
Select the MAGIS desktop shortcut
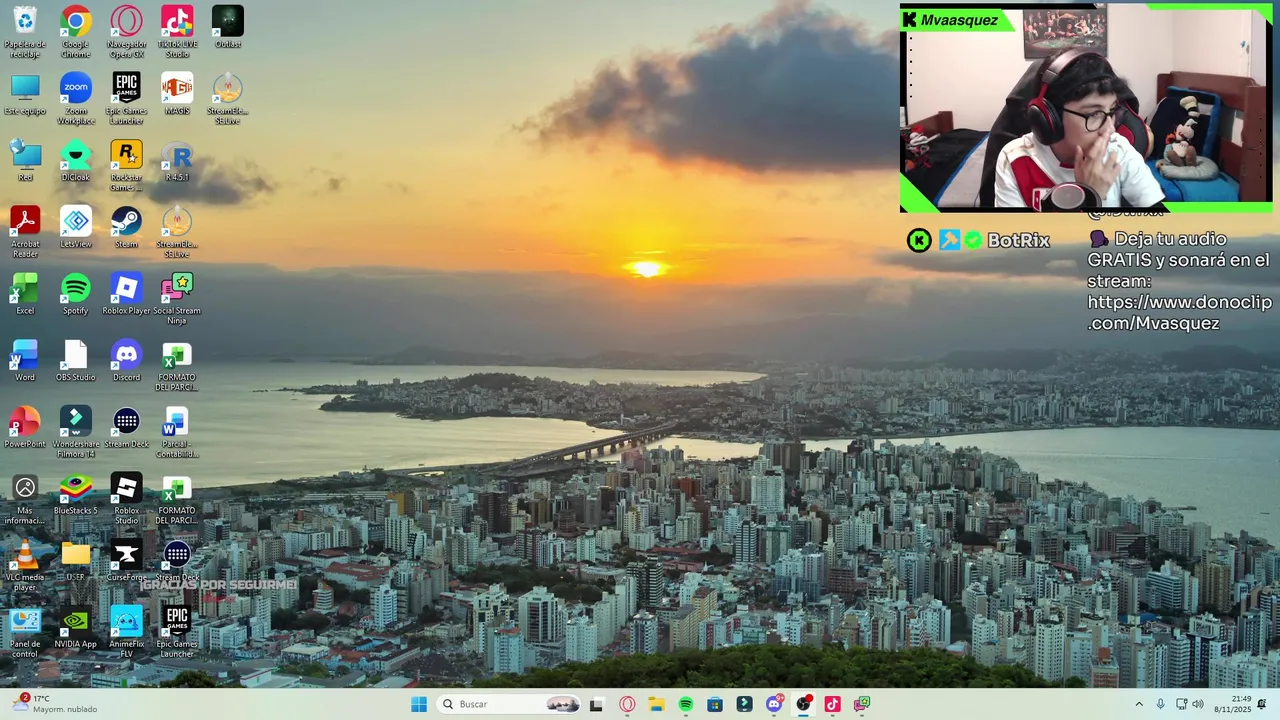pos(177,94)
